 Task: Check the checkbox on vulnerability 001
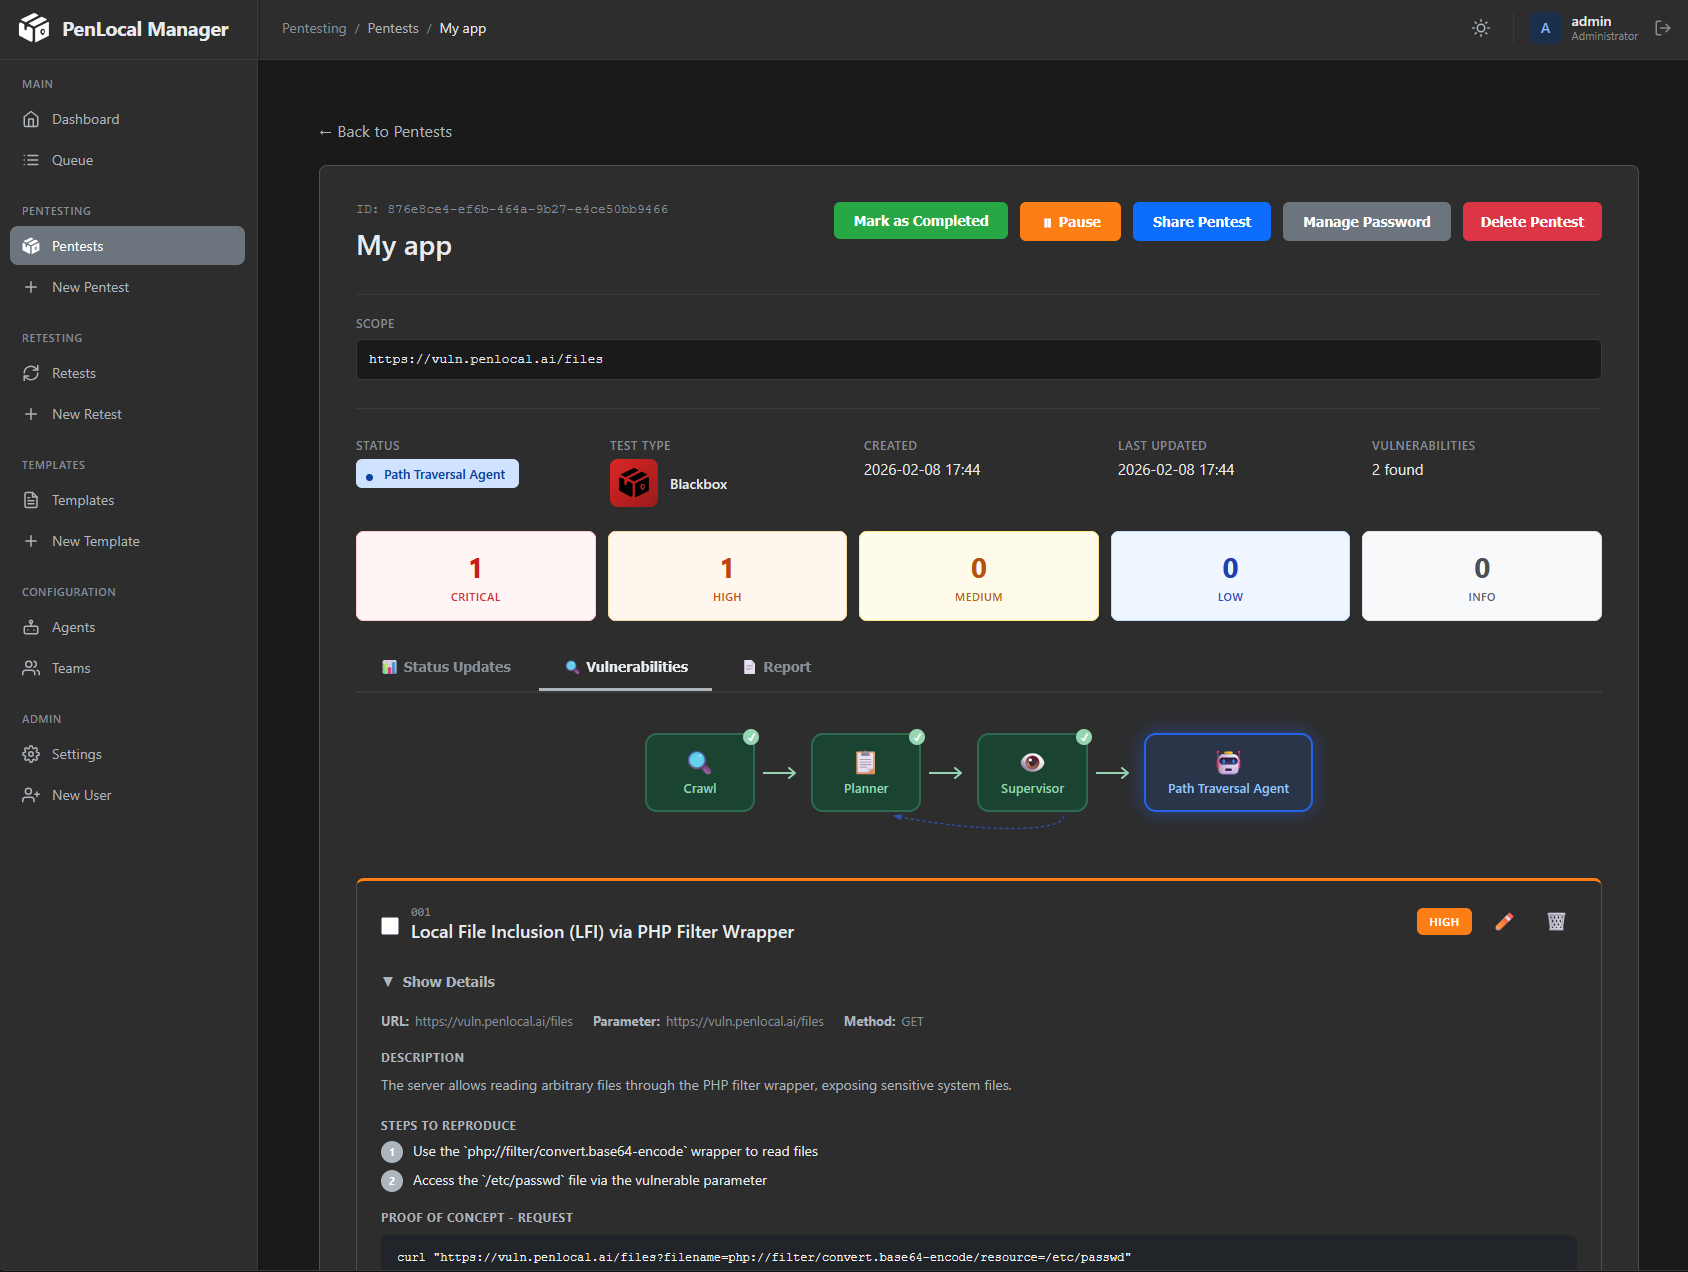(x=390, y=926)
